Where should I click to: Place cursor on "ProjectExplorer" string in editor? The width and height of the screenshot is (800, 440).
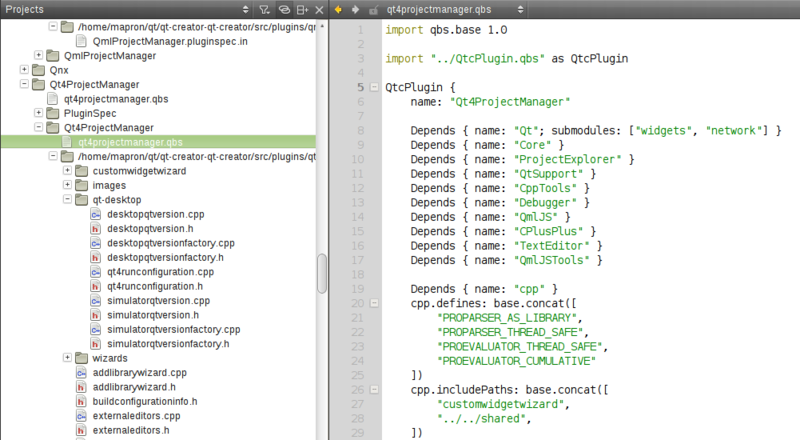pos(567,159)
